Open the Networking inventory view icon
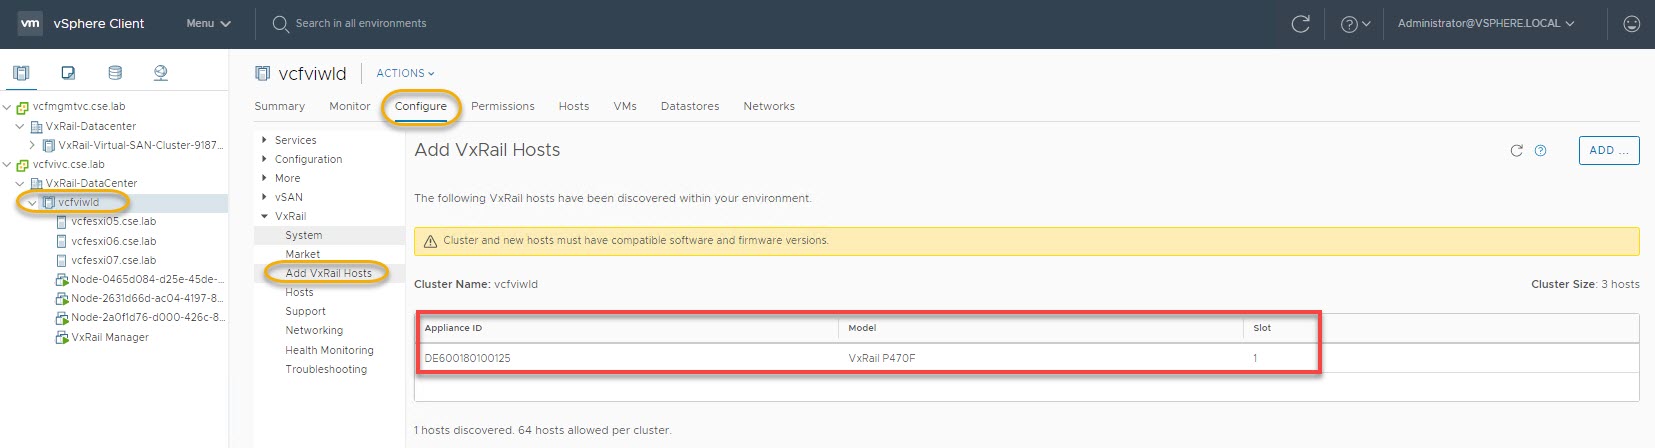1655x448 pixels. (x=161, y=73)
